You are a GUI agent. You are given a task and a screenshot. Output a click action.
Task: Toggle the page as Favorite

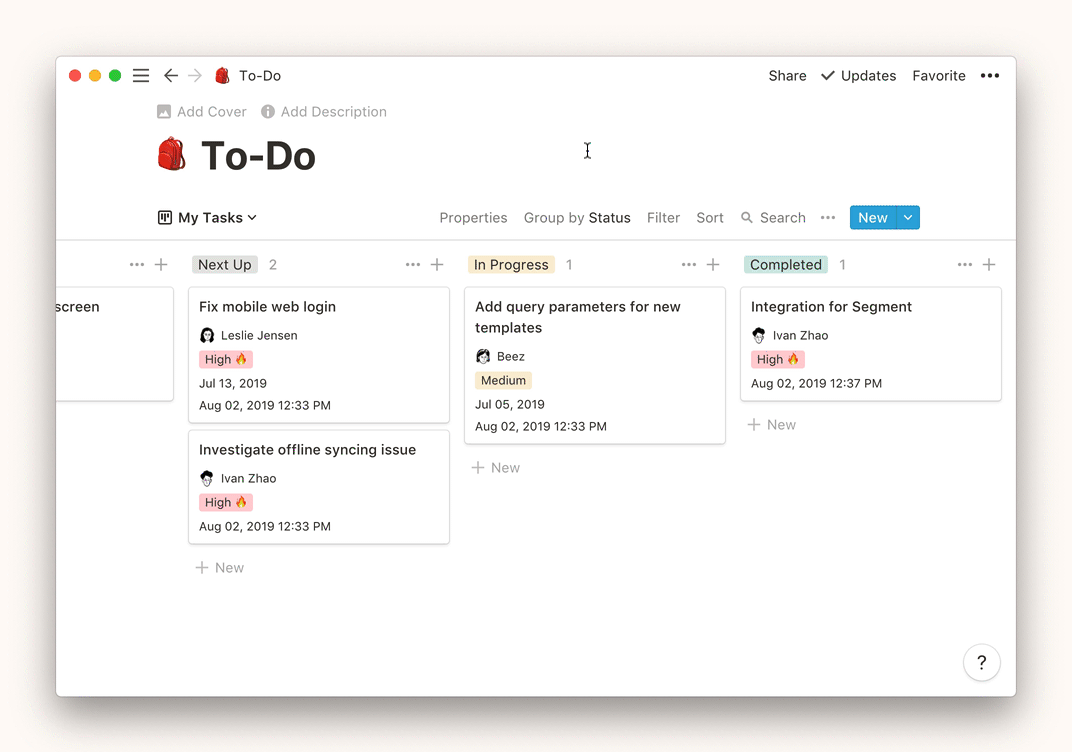938,76
